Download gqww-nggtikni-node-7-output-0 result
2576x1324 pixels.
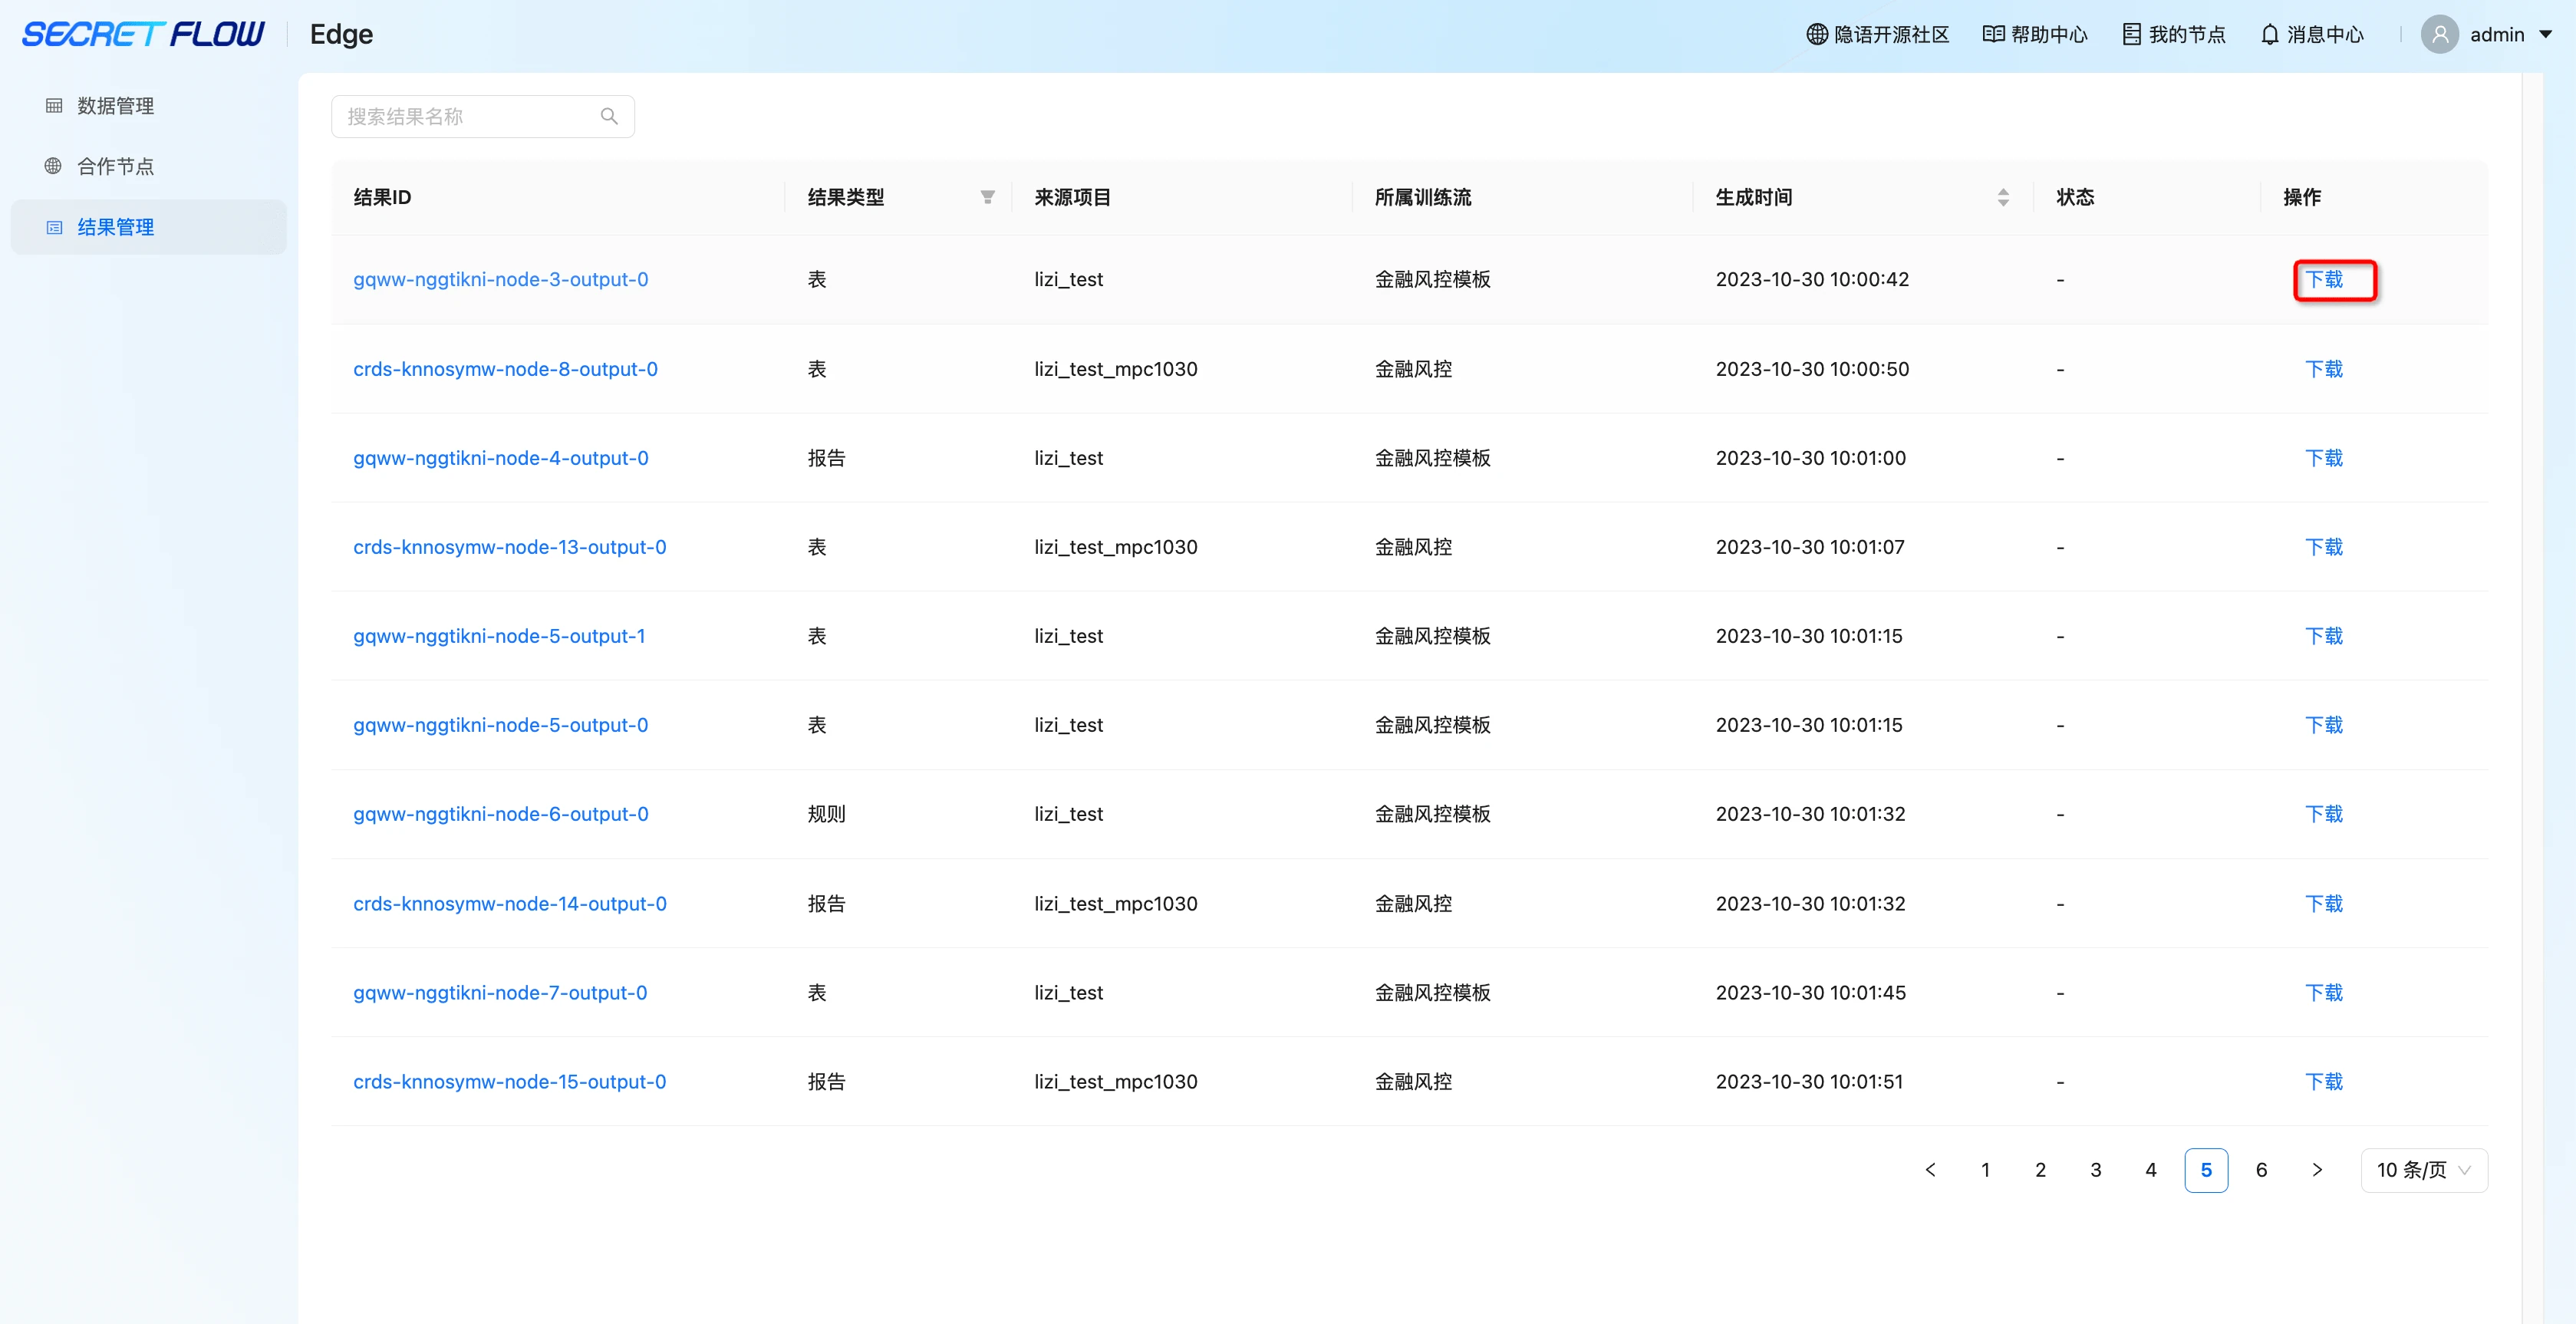tap(2324, 993)
